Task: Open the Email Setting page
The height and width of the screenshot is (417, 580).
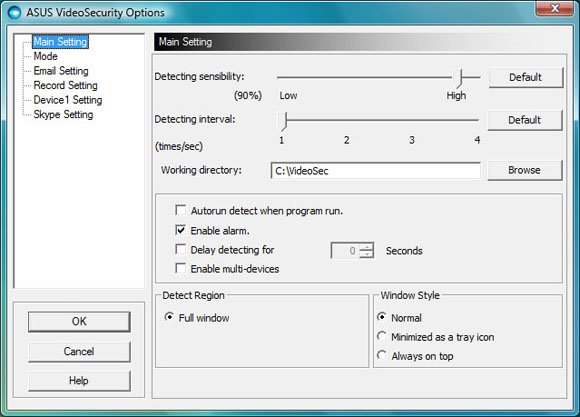Action: click(61, 71)
